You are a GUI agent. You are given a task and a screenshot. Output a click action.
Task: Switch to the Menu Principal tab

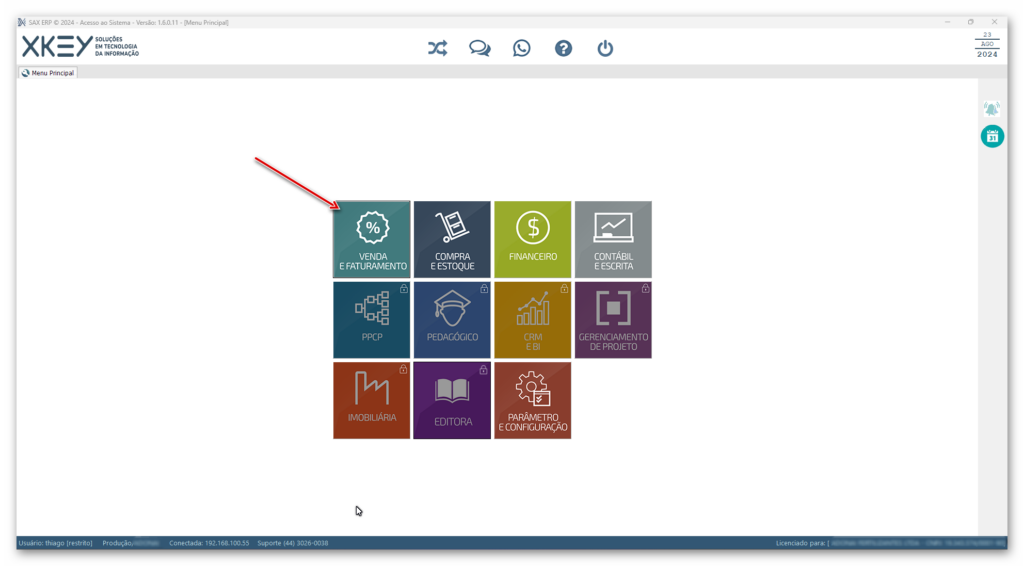point(48,72)
